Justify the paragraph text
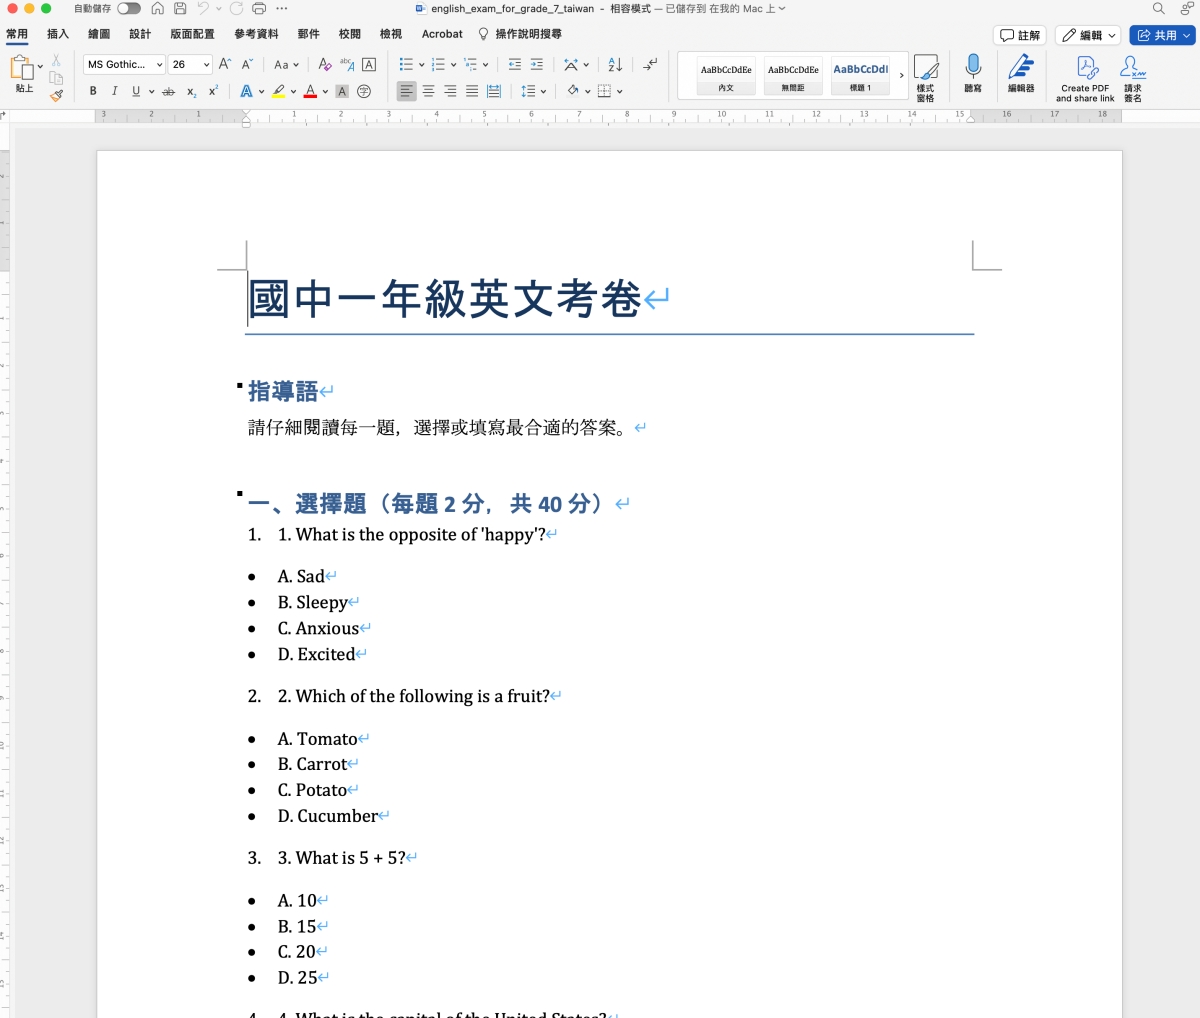The height and width of the screenshot is (1018, 1200). pos(472,91)
